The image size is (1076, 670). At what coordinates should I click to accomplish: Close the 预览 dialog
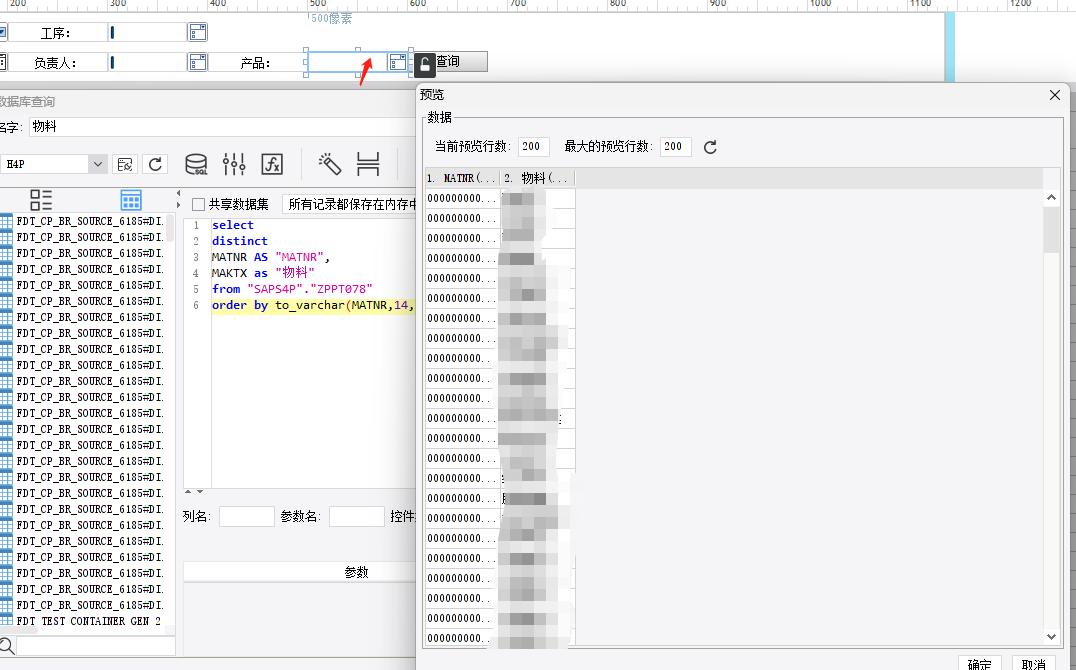pyautogui.click(x=1054, y=95)
